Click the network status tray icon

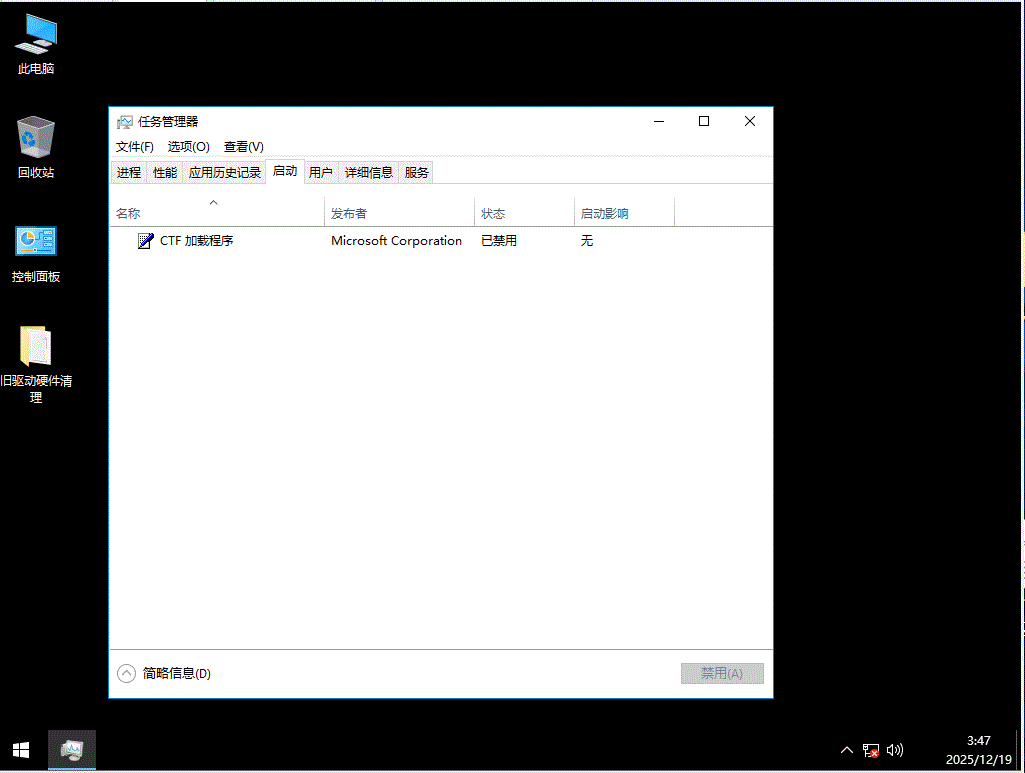coord(869,749)
